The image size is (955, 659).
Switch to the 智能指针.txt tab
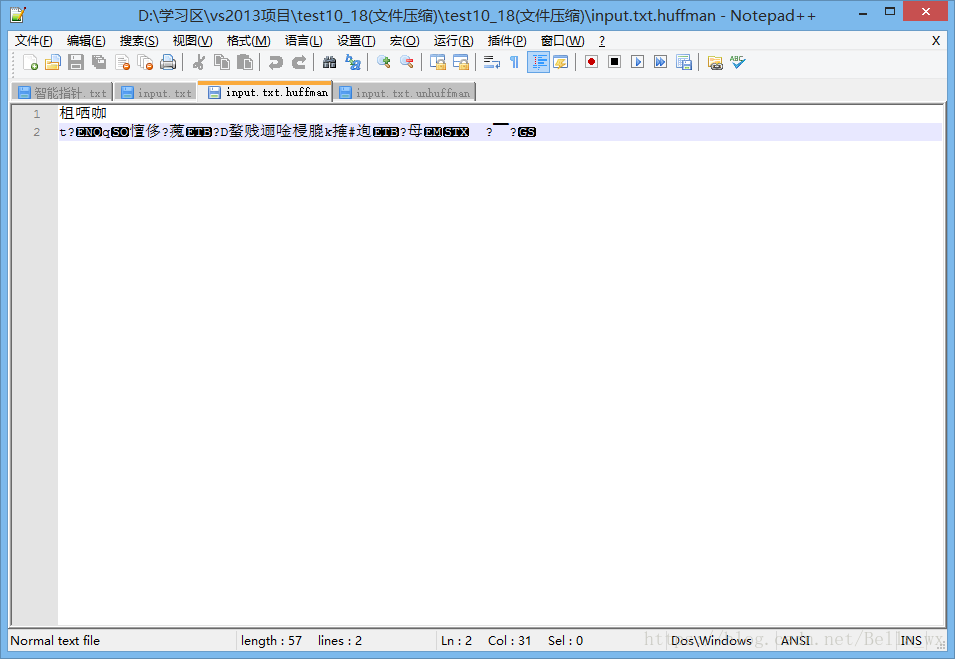coord(62,93)
